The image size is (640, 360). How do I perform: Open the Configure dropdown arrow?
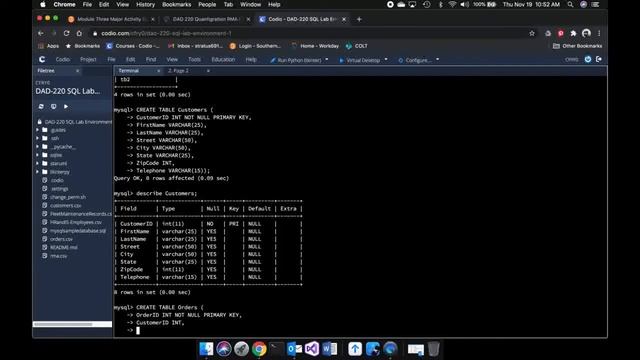pyautogui.click(x=437, y=60)
